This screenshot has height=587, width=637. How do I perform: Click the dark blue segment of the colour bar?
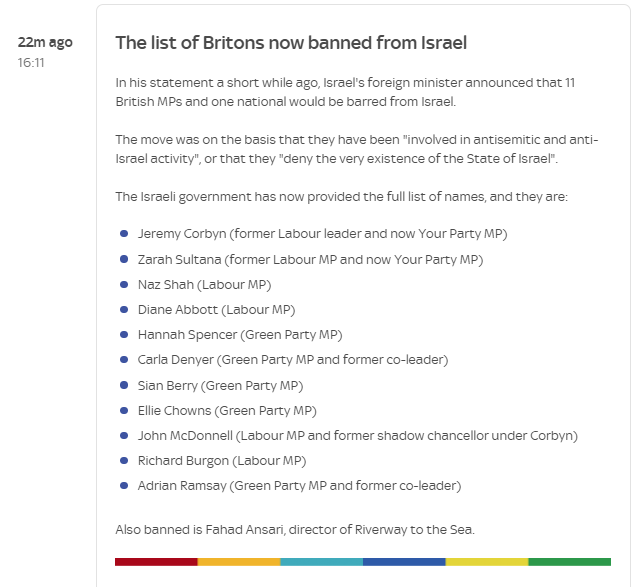click(404, 562)
